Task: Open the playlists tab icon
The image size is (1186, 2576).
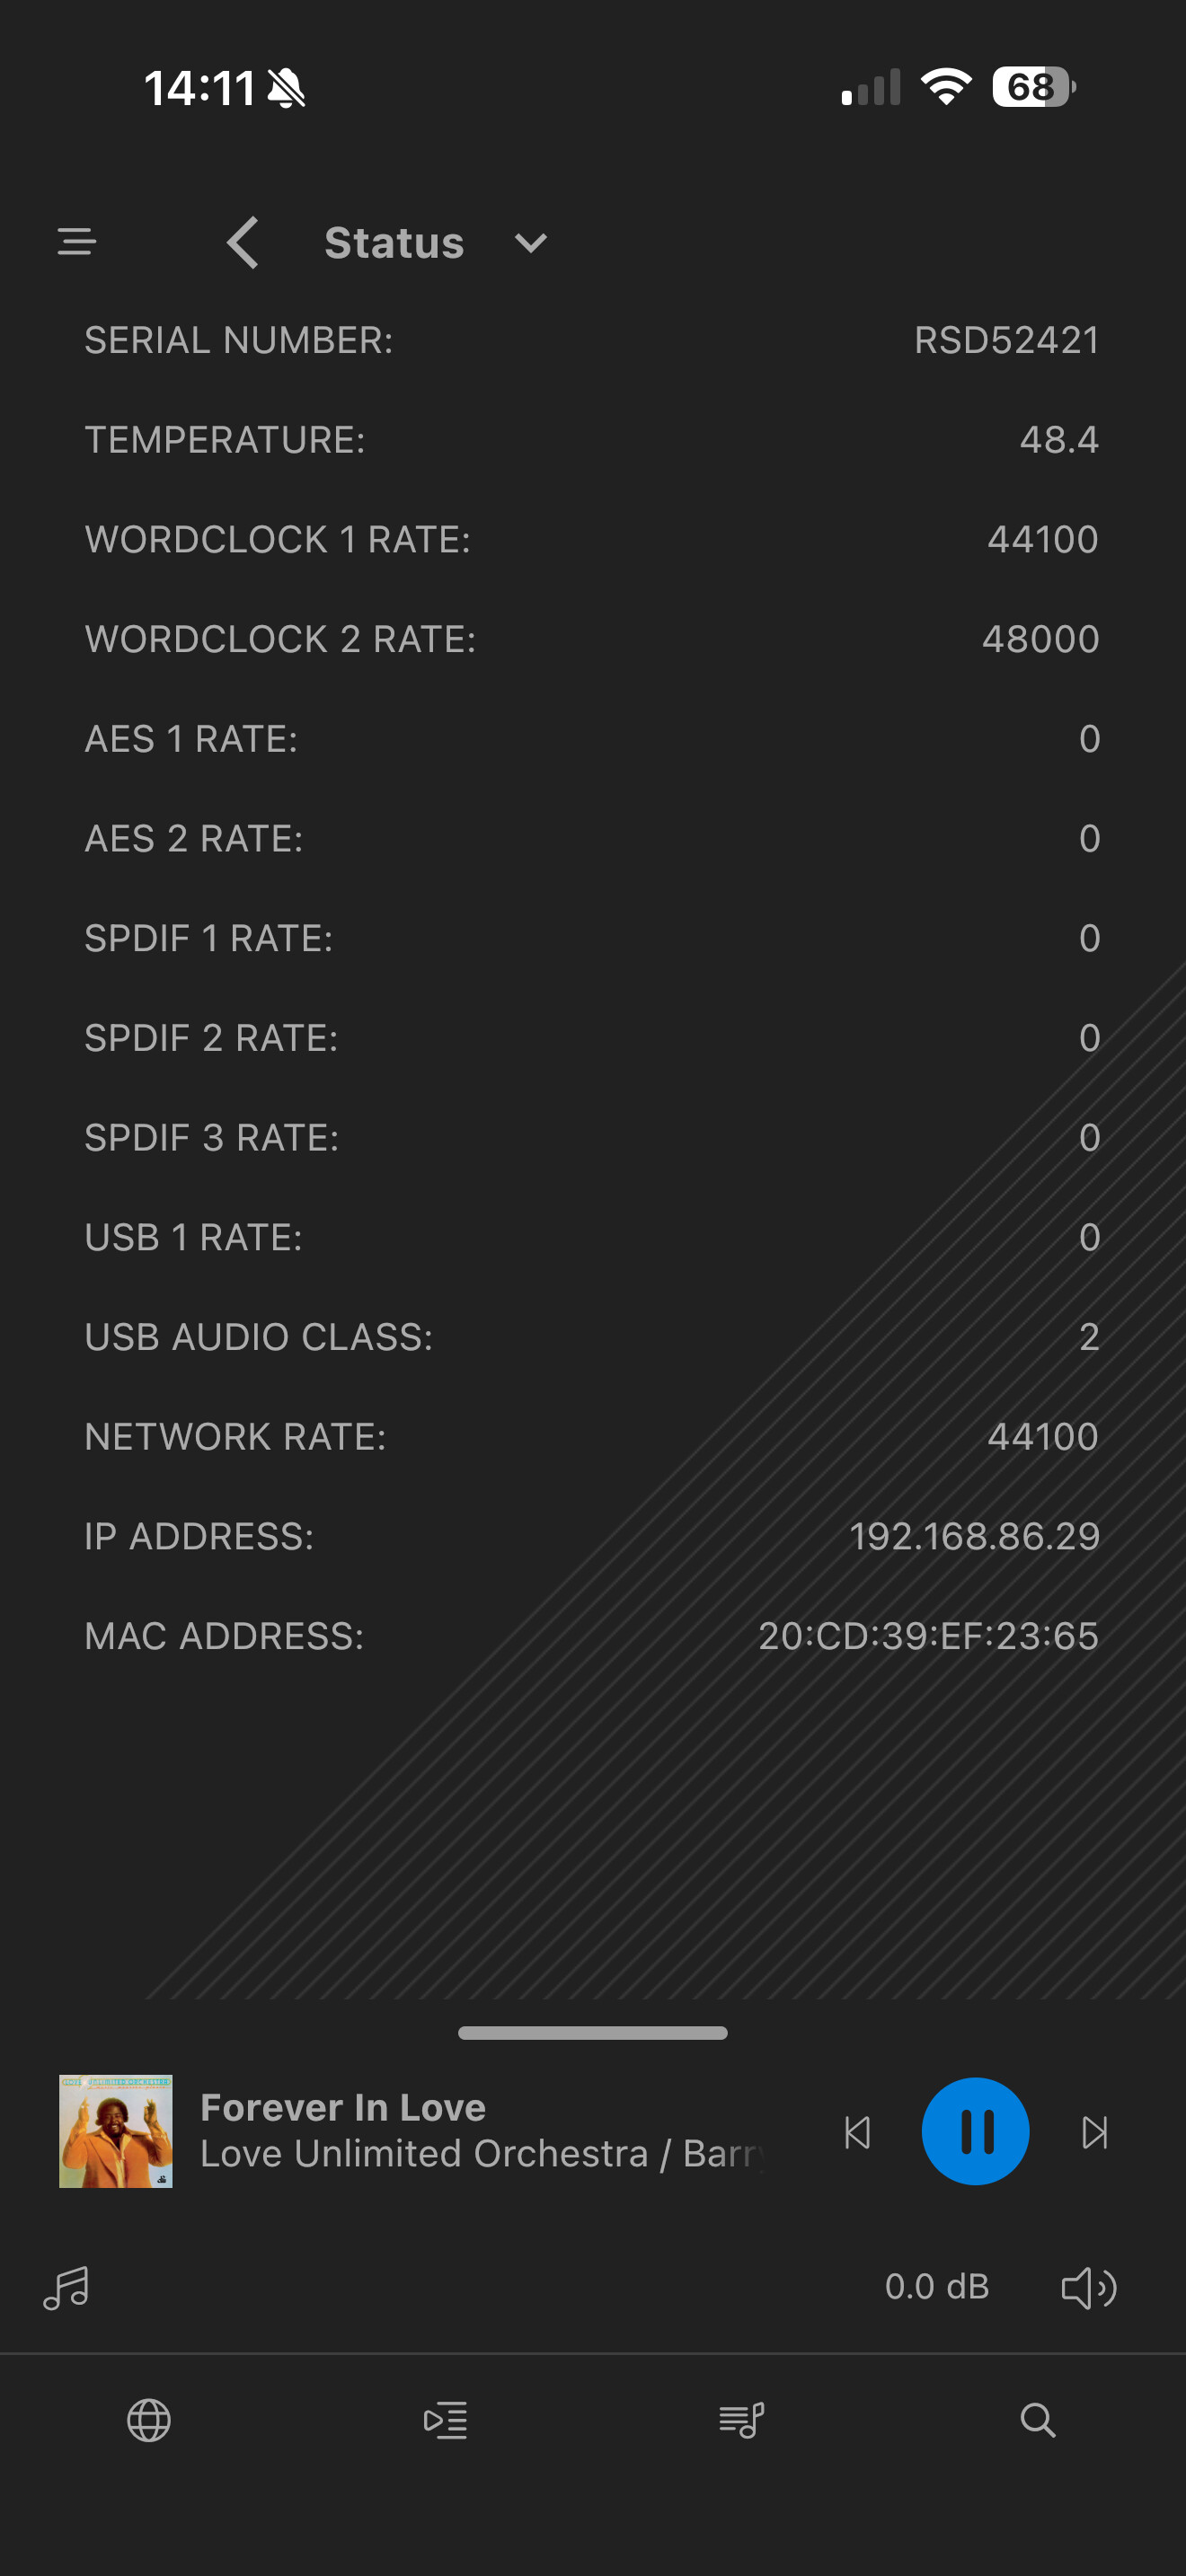Action: coord(741,2421)
